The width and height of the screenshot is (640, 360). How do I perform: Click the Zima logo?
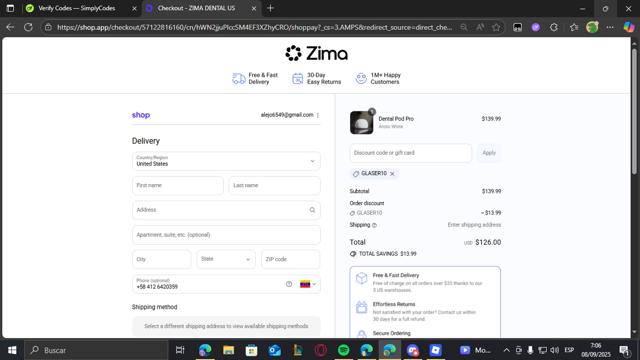316,53
